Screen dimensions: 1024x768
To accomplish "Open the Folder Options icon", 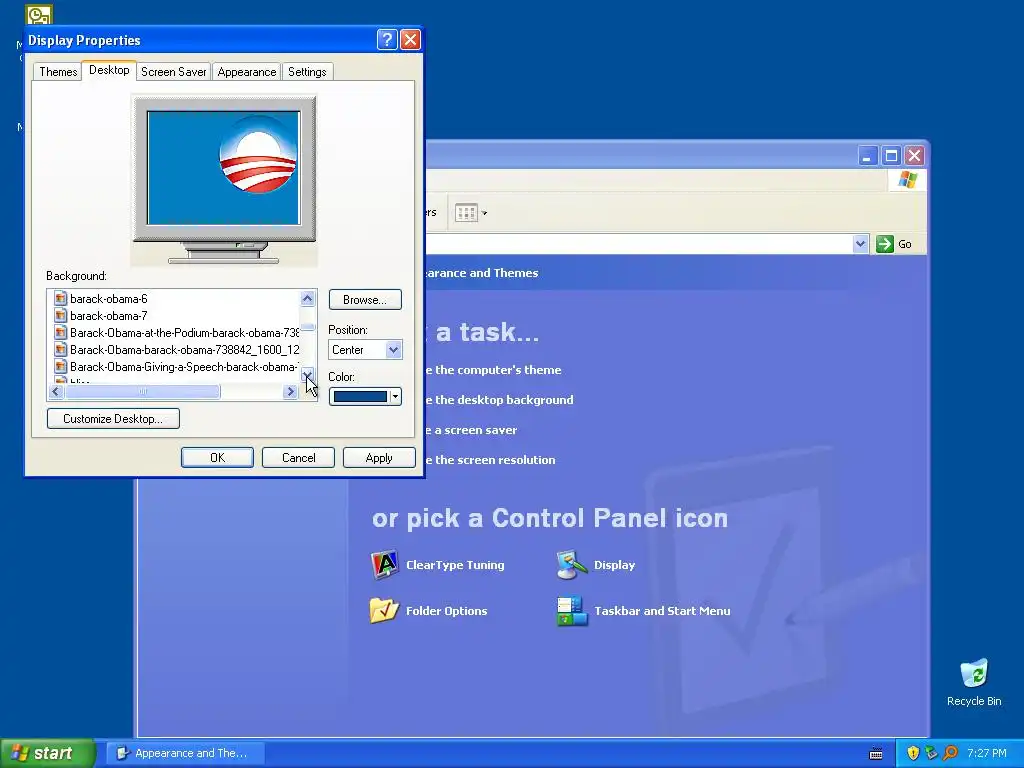I will click(x=384, y=611).
